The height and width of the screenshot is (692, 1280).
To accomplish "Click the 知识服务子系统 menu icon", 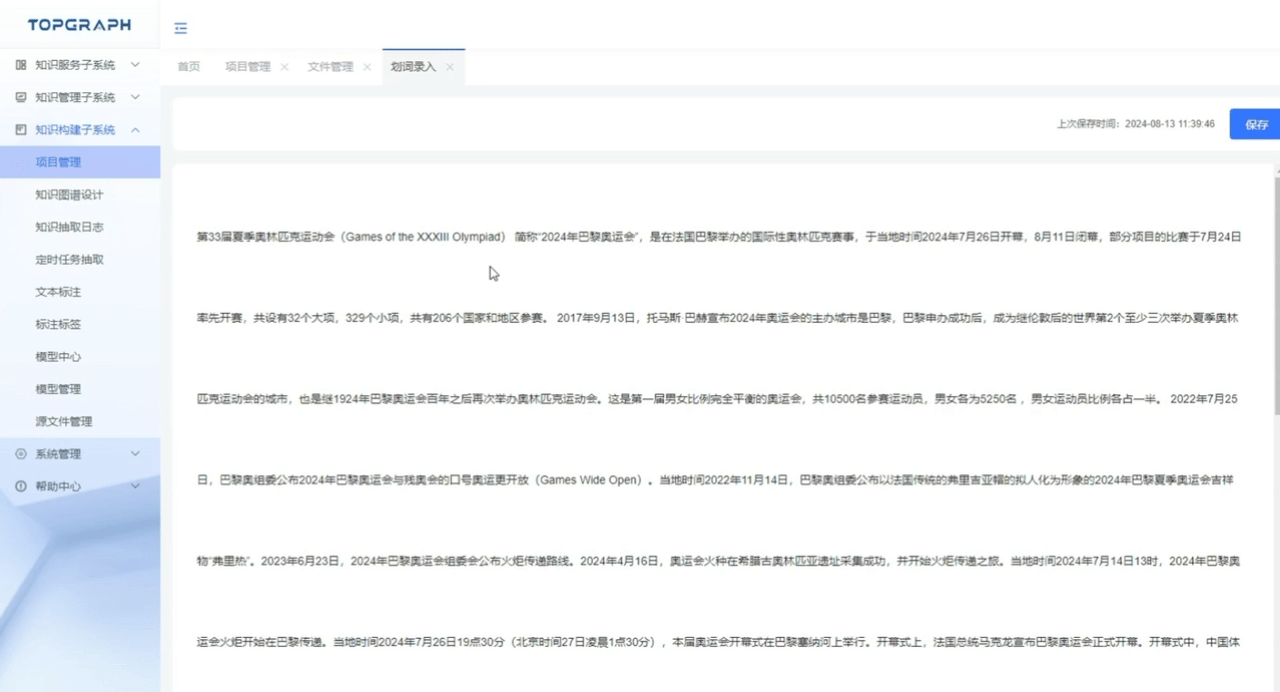I will (x=21, y=65).
